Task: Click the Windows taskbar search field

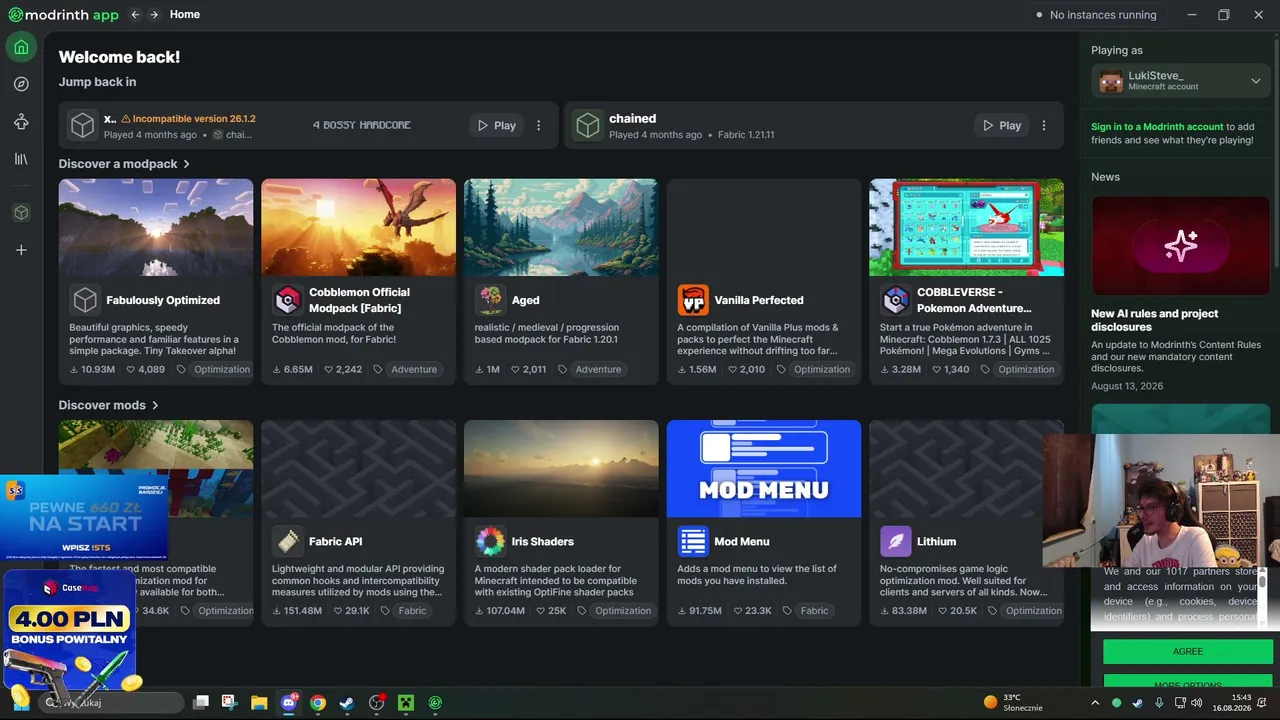Action: [112, 703]
